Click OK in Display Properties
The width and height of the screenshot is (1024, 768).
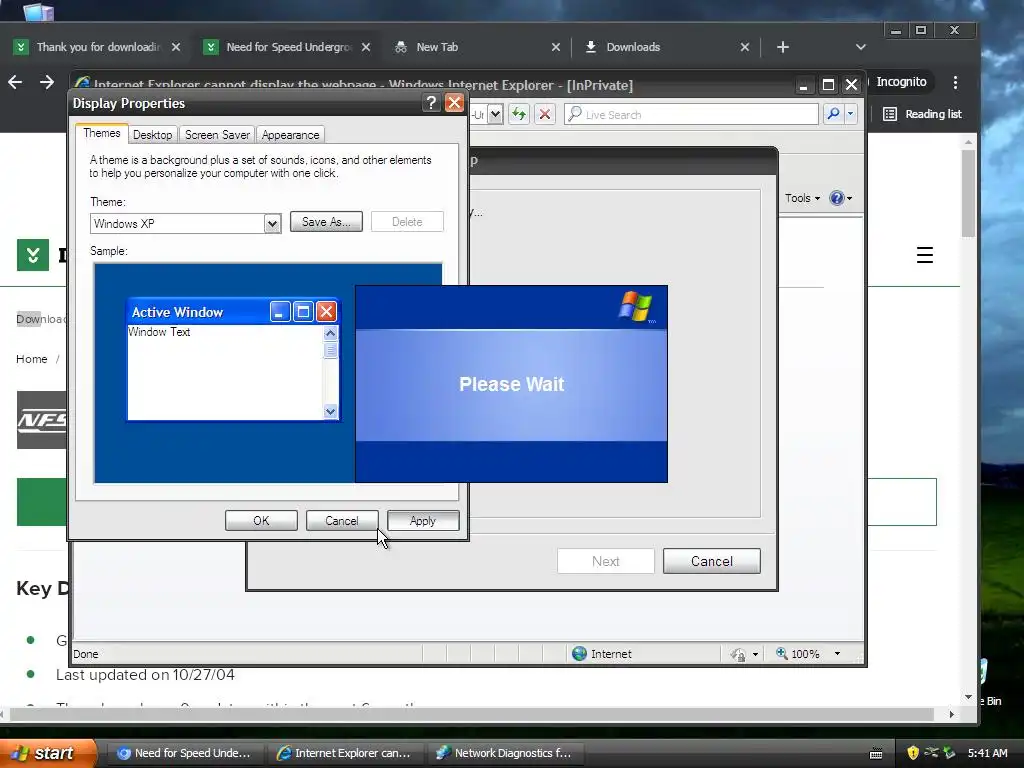click(261, 520)
